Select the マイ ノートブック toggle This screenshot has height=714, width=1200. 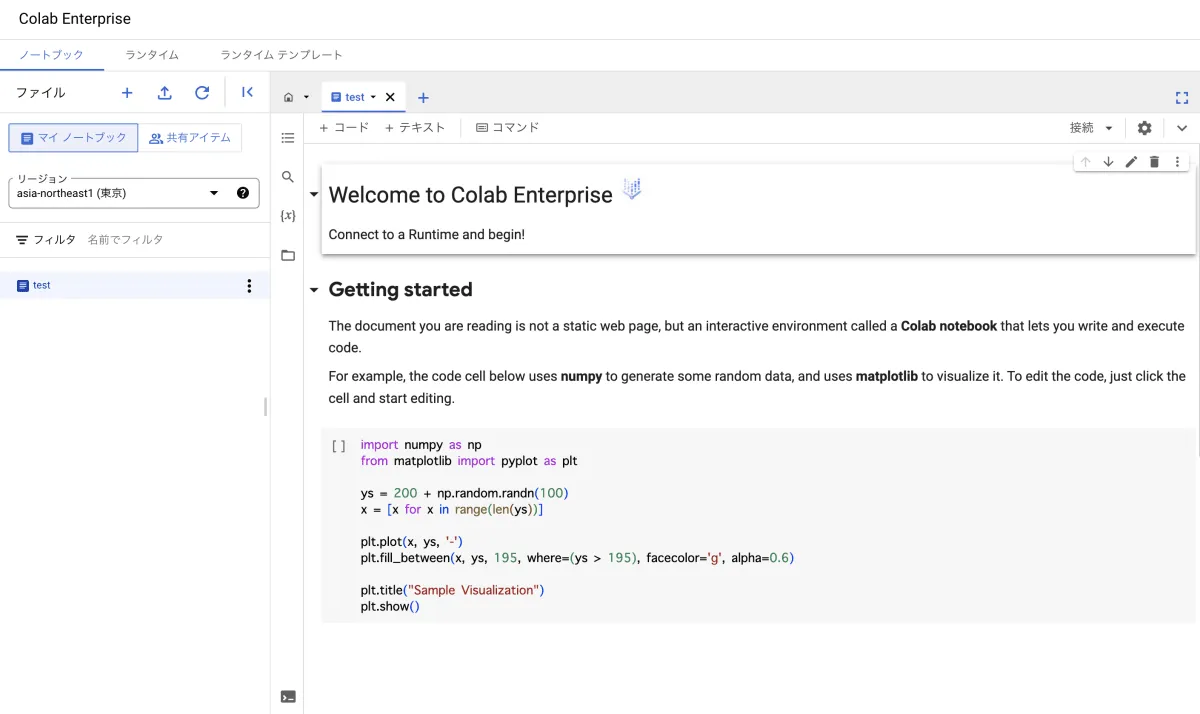tap(74, 138)
